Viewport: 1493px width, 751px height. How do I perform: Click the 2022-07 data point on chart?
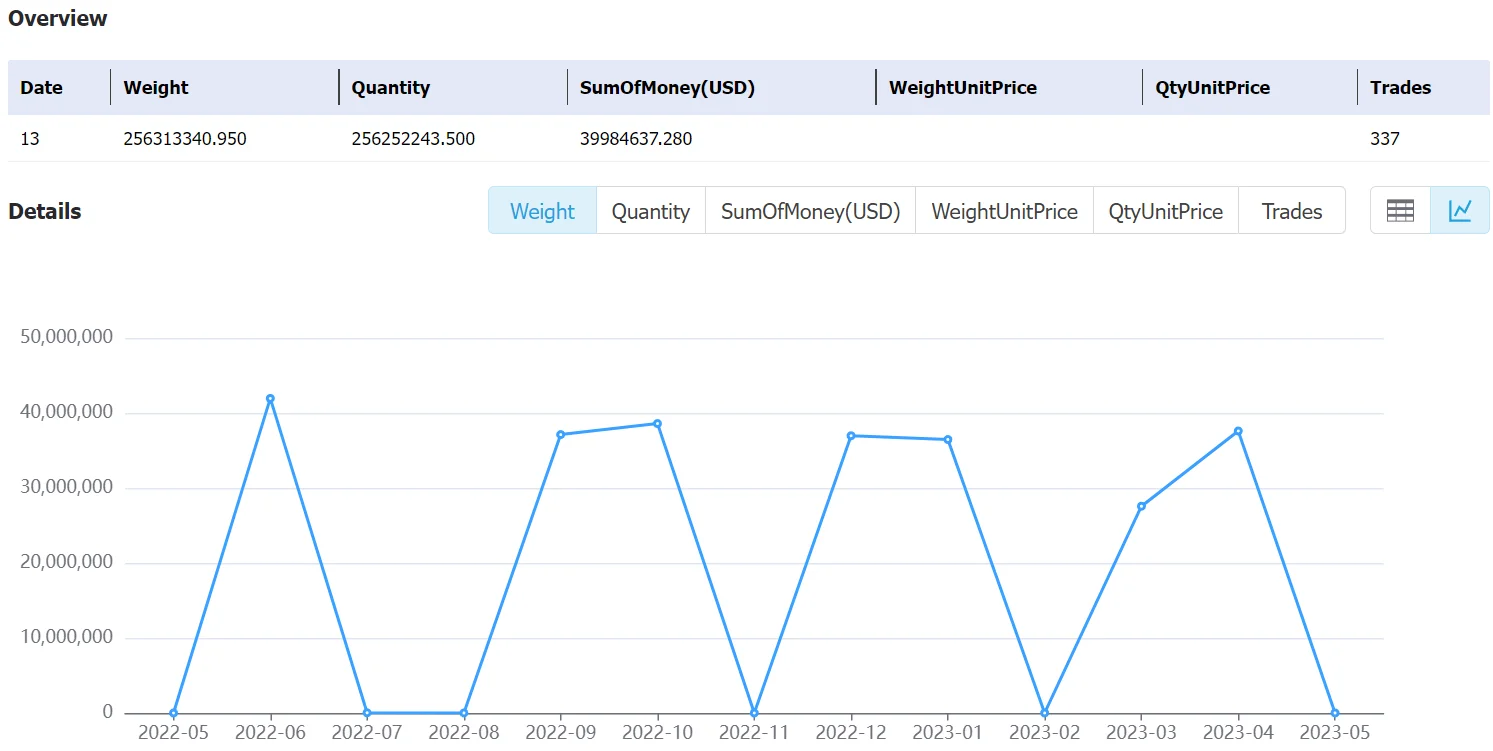(x=367, y=713)
